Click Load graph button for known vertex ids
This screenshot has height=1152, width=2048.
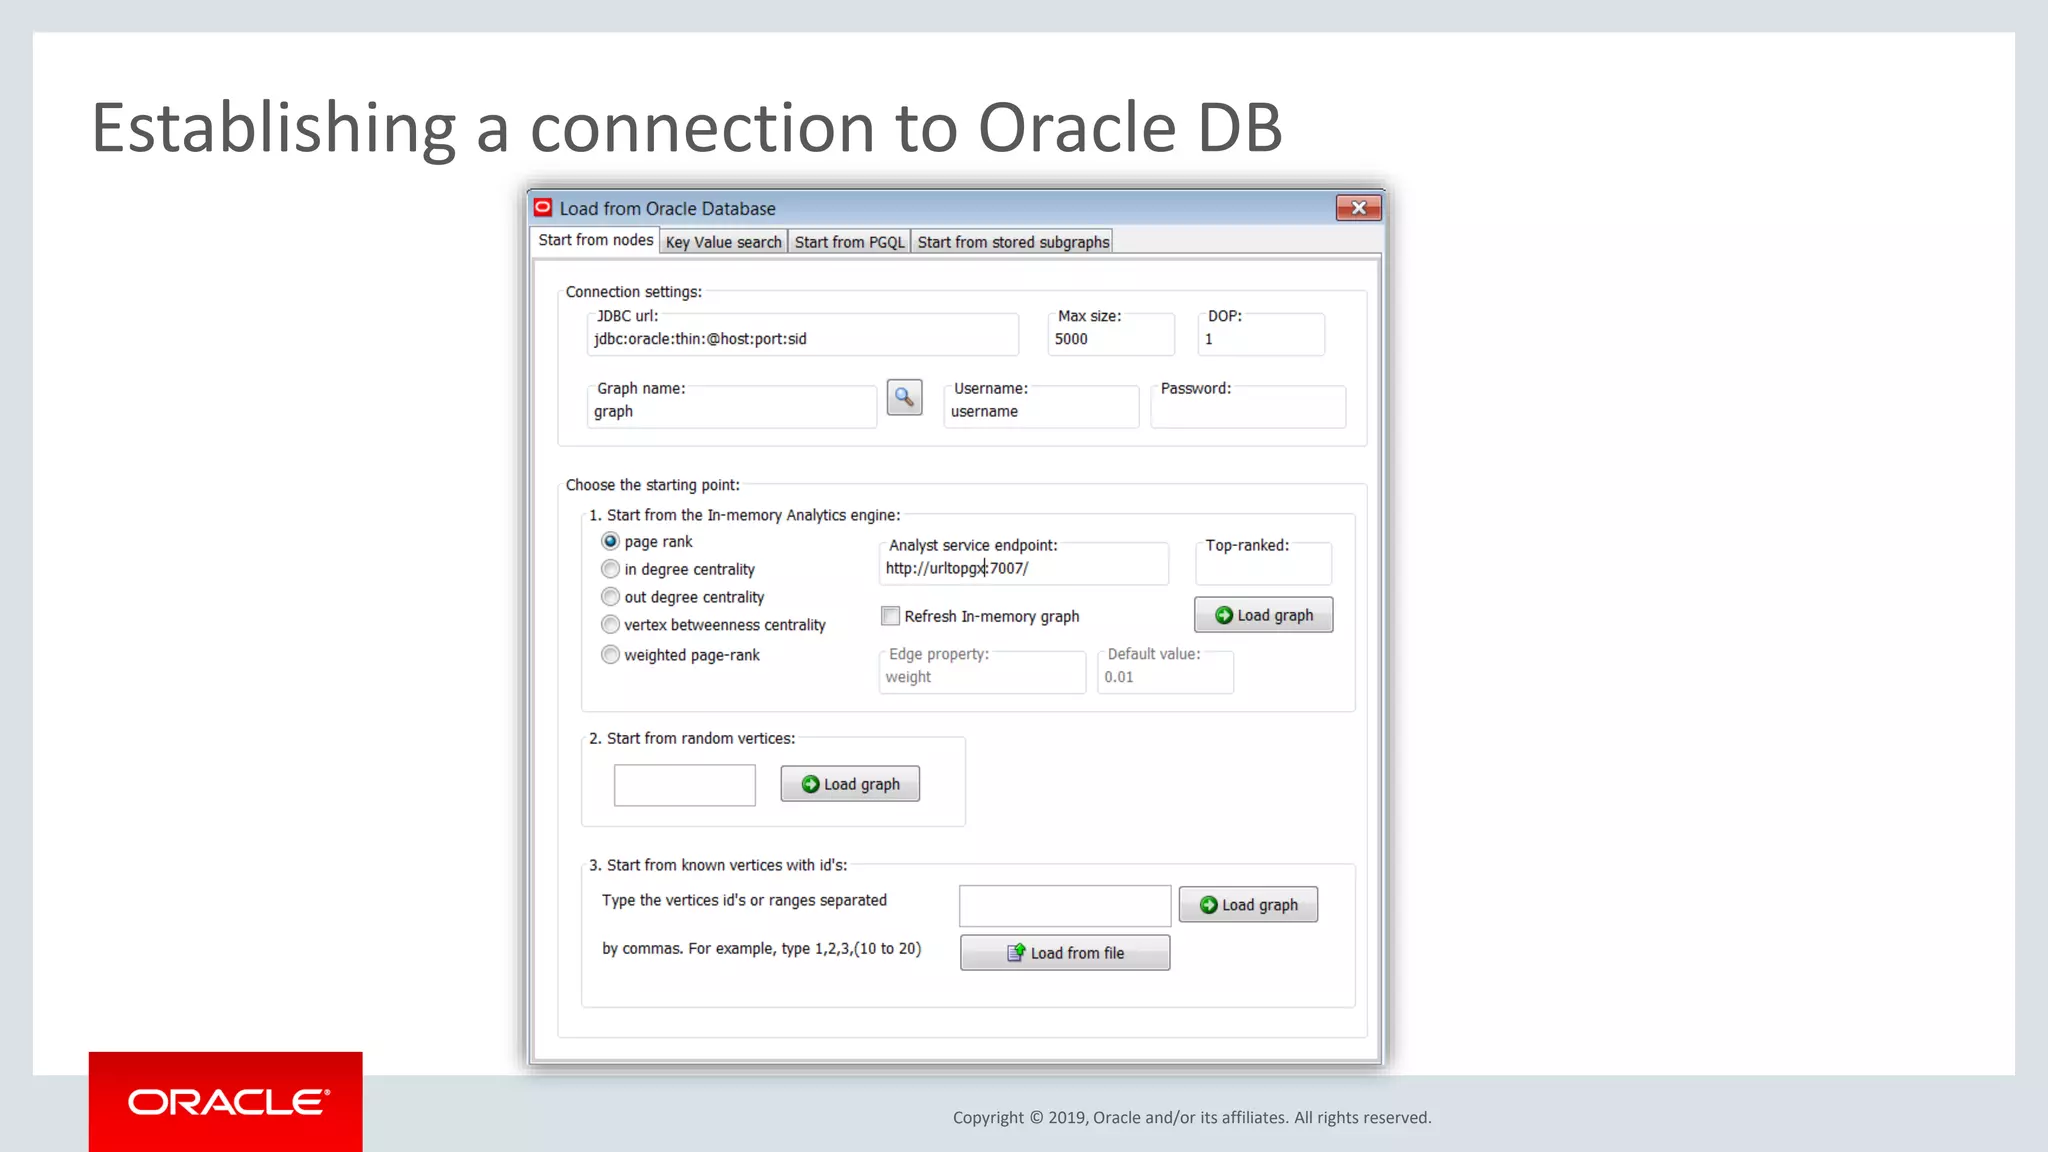1248,905
